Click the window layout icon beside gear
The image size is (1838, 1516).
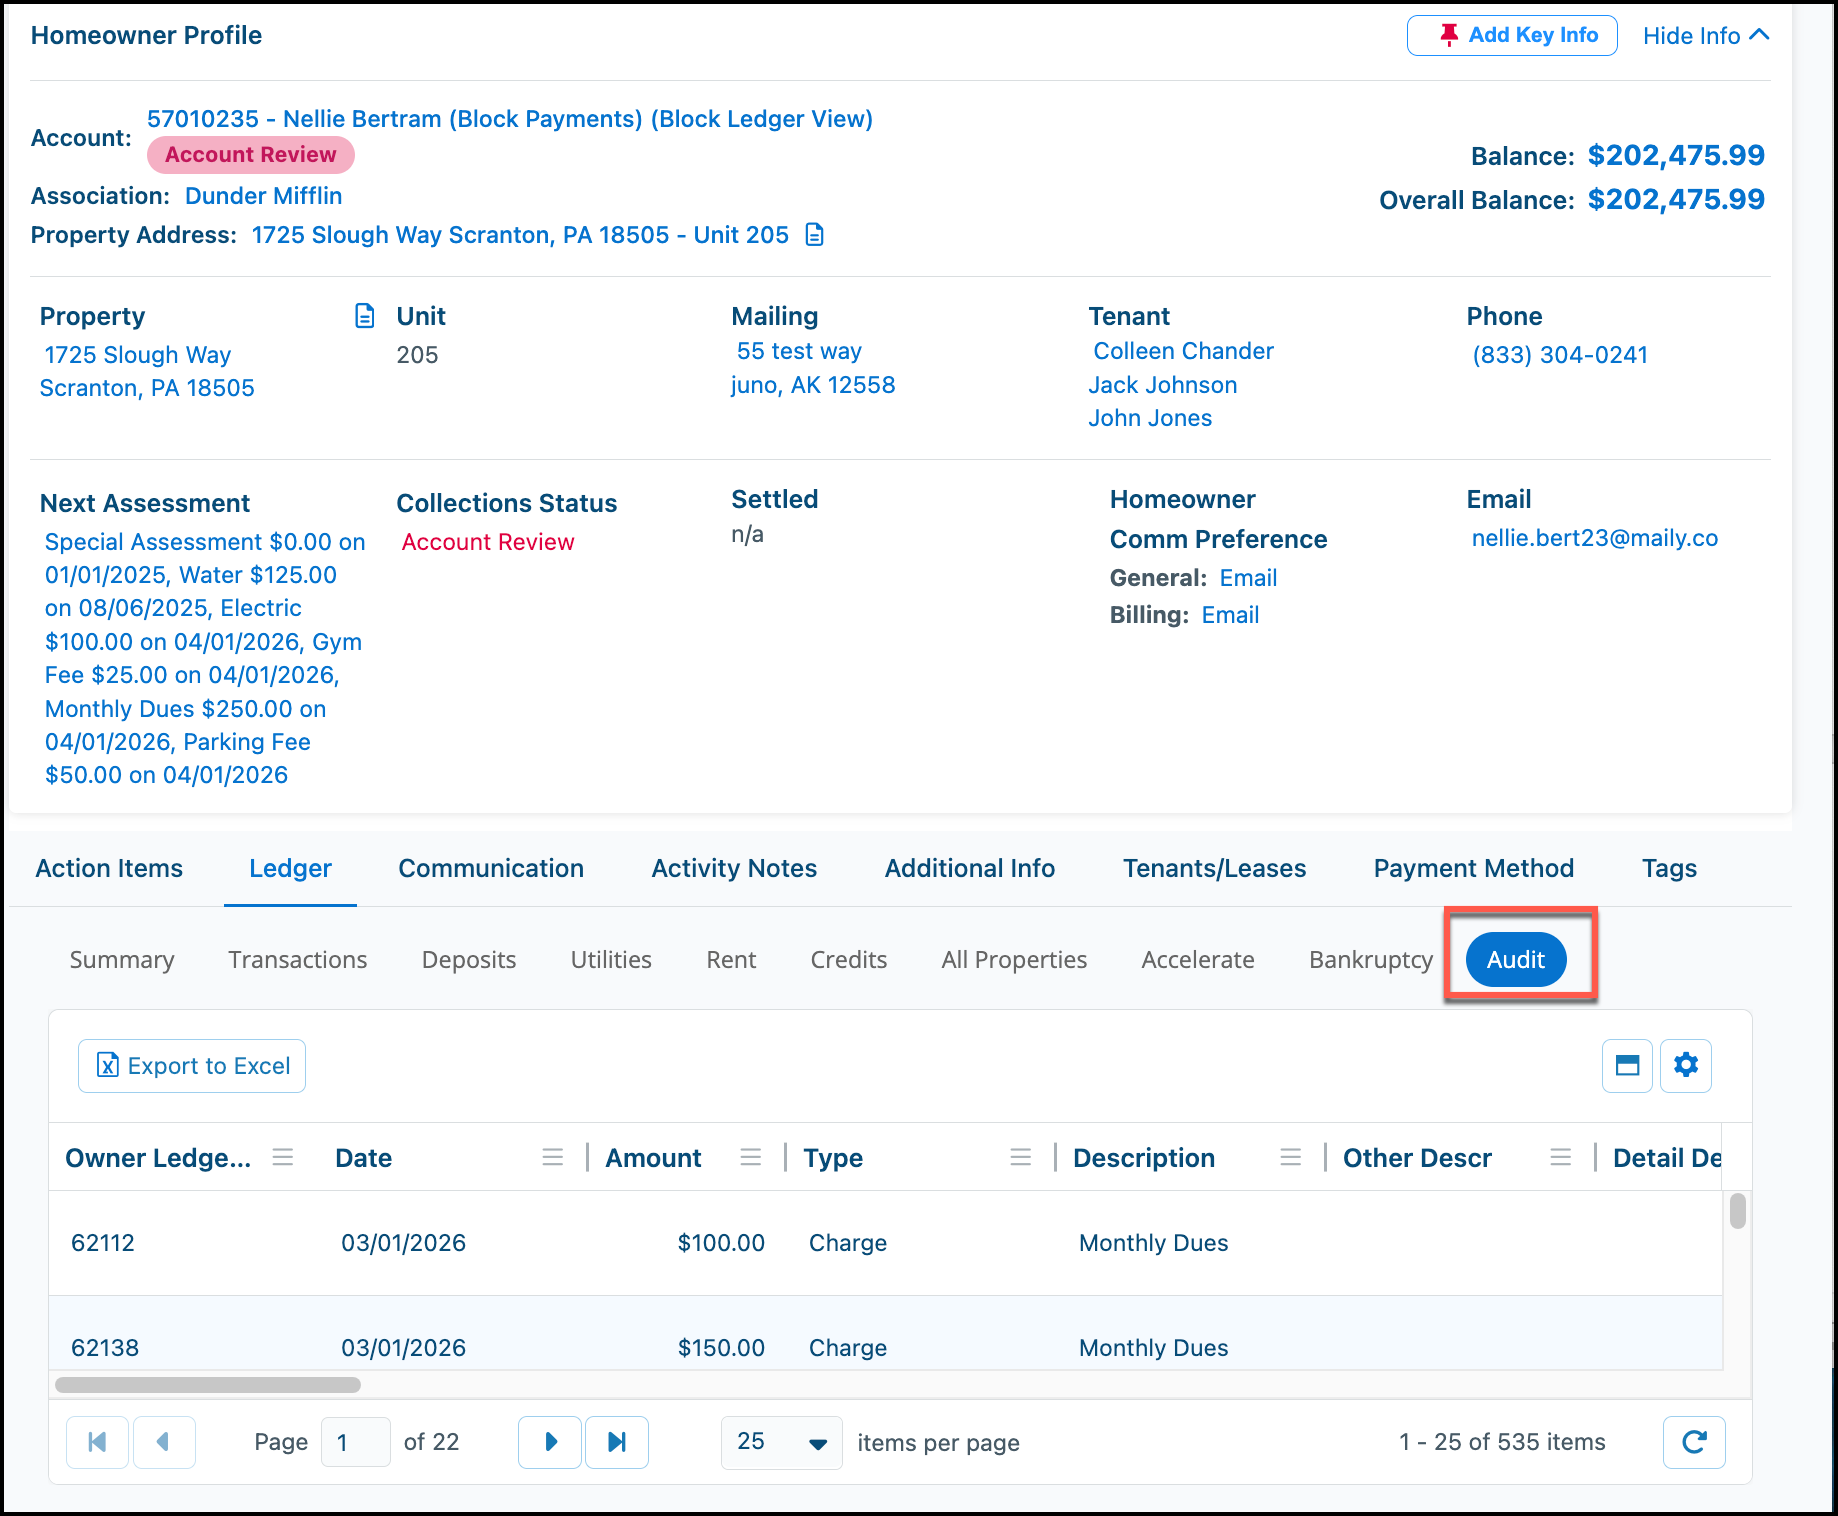(x=1627, y=1065)
